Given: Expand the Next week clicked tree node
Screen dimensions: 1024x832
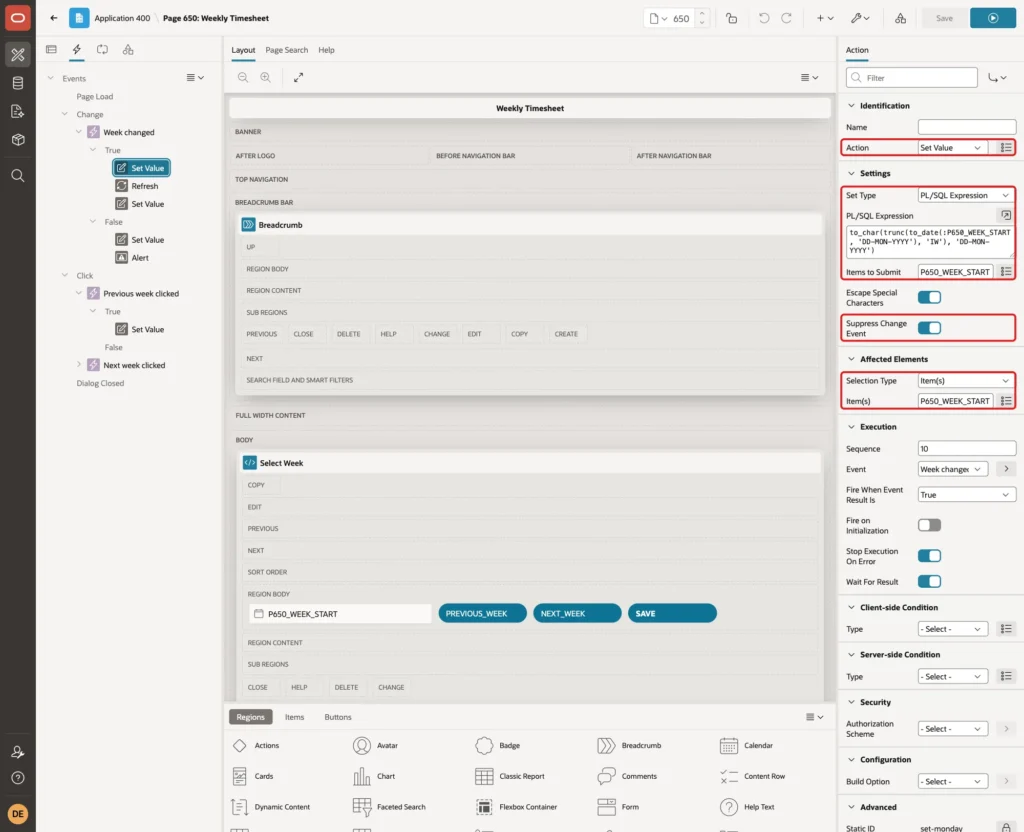Looking at the screenshot, I should click(x=79, y=364).
